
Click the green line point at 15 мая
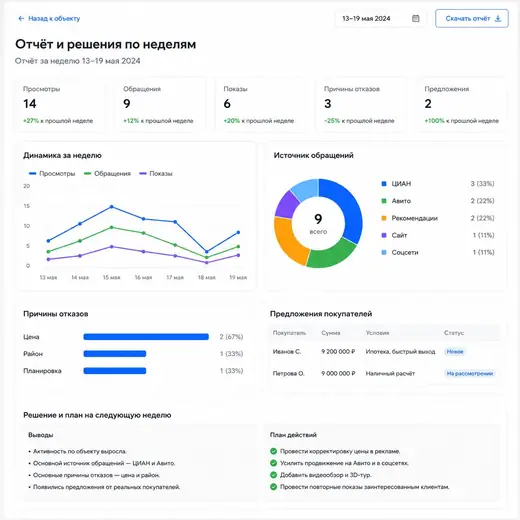112,227
